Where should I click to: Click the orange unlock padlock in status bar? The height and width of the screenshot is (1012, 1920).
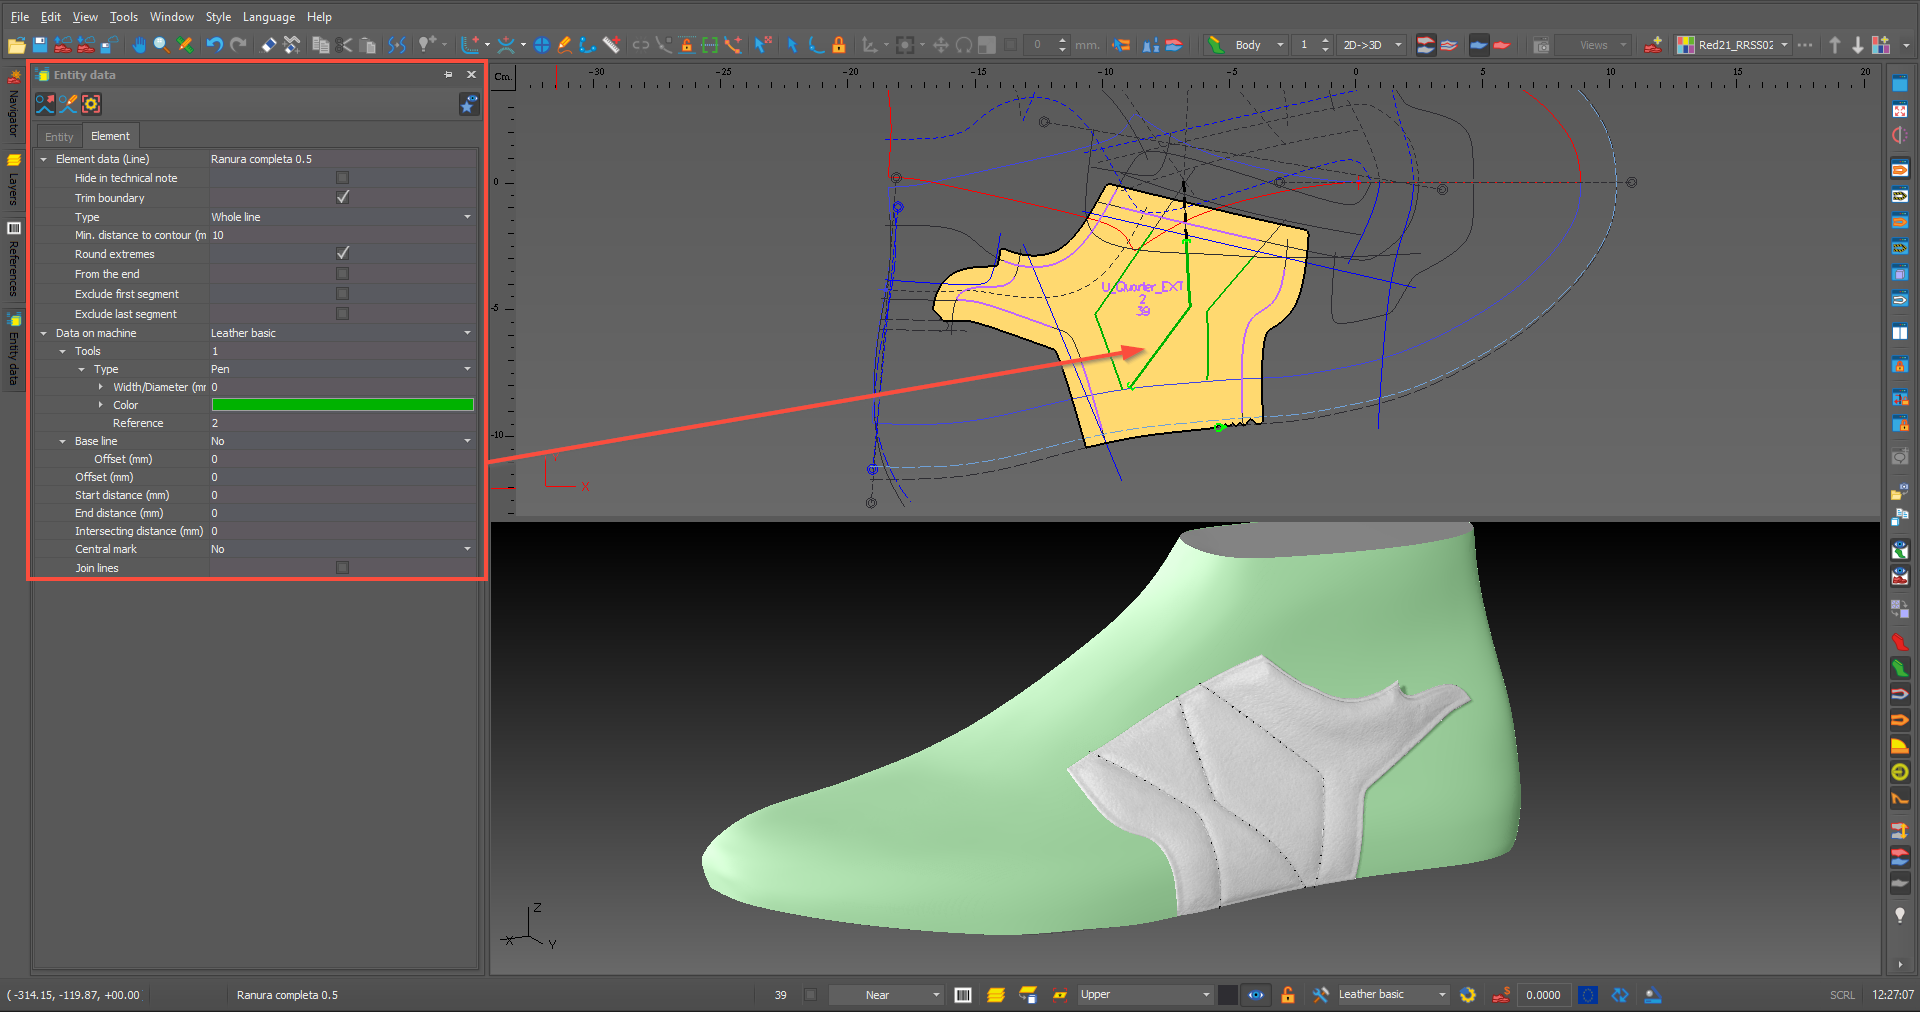tap(1288, 995)
